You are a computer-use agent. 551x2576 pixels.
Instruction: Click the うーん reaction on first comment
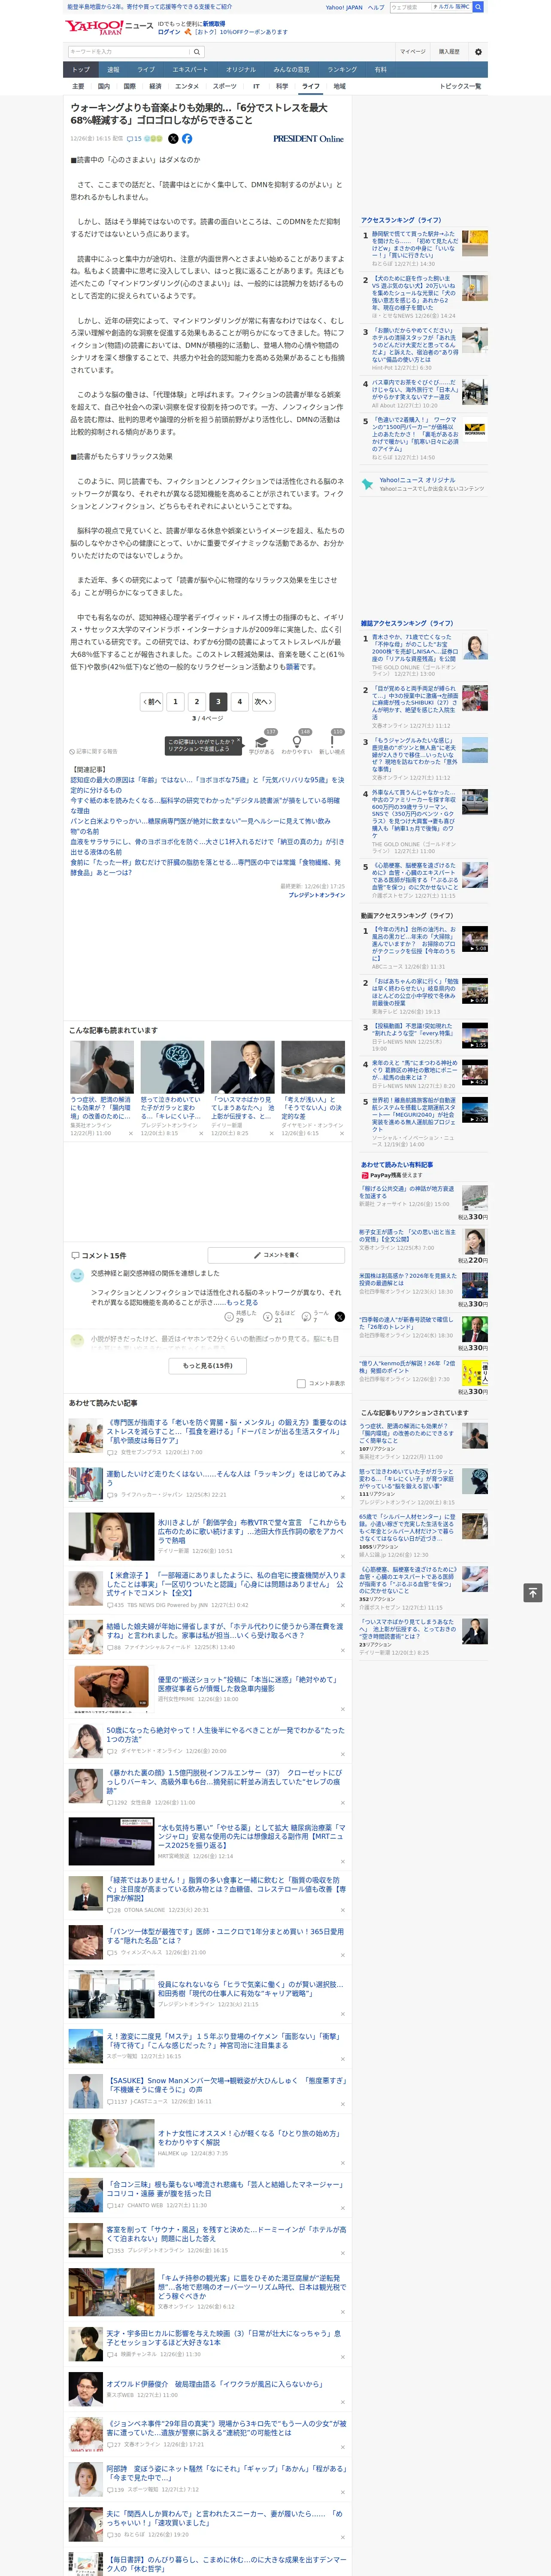[x=316, y=1317]
